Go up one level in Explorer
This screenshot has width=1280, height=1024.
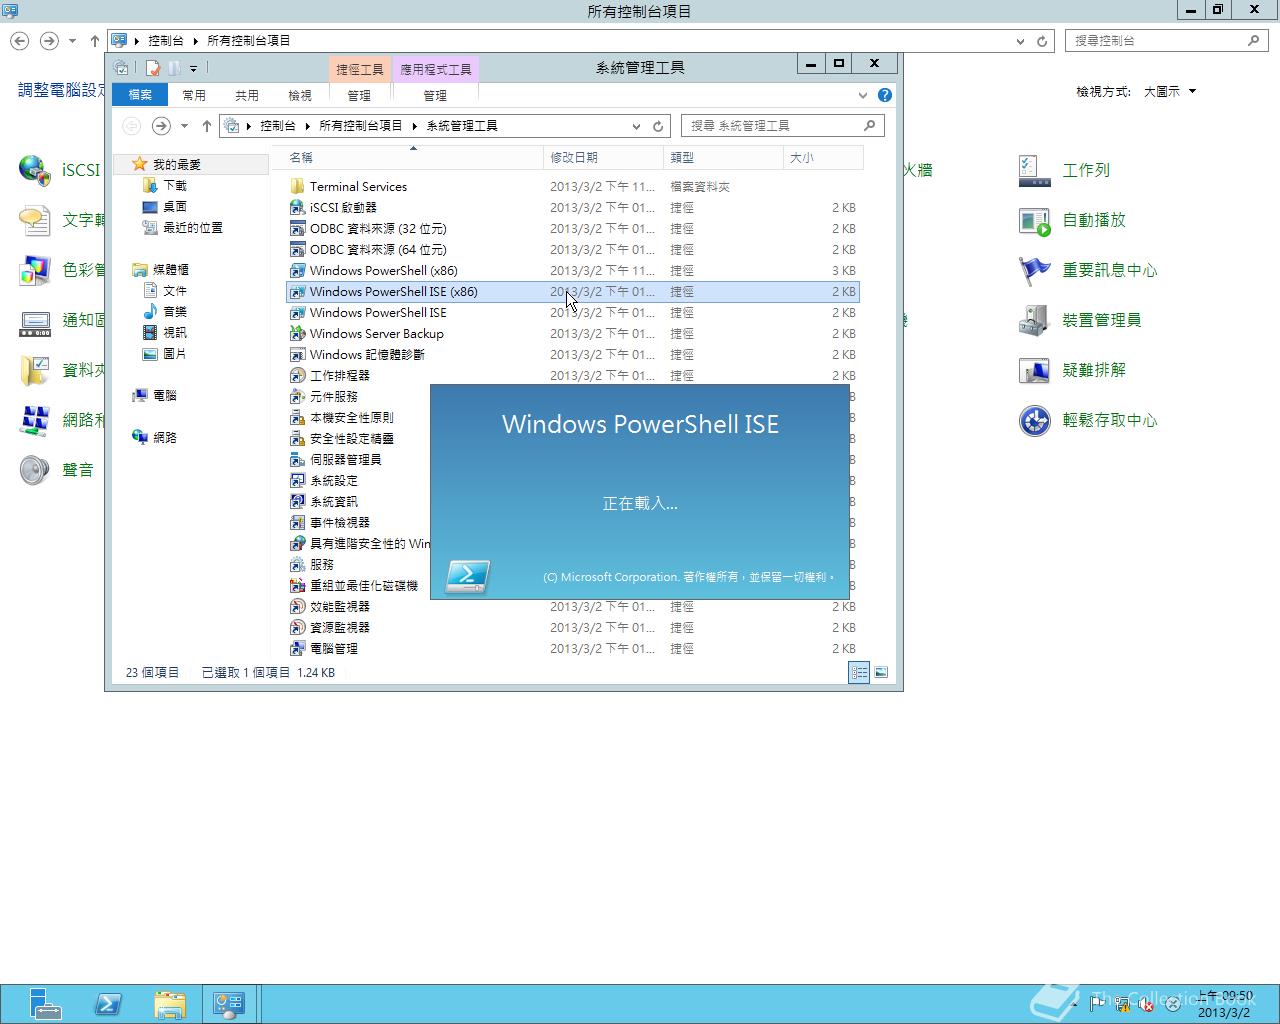[206, 126]
